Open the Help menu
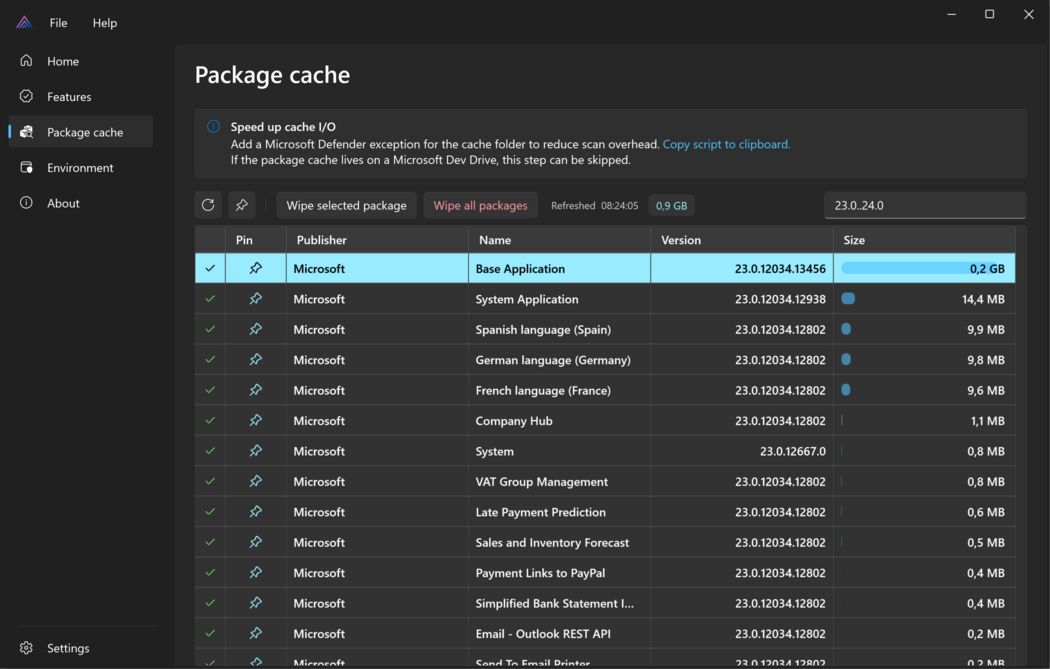This screenshot has width=1050, height=669. point(104,23)
